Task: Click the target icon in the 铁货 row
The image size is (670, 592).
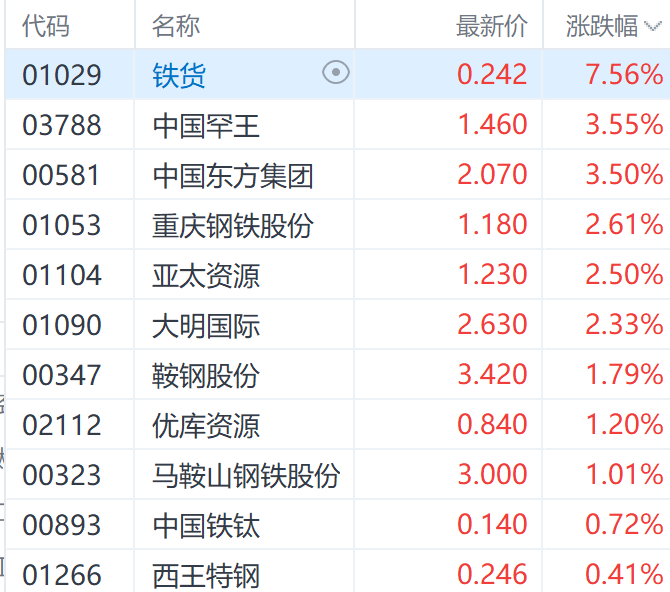Action: (x=336, y=72)
